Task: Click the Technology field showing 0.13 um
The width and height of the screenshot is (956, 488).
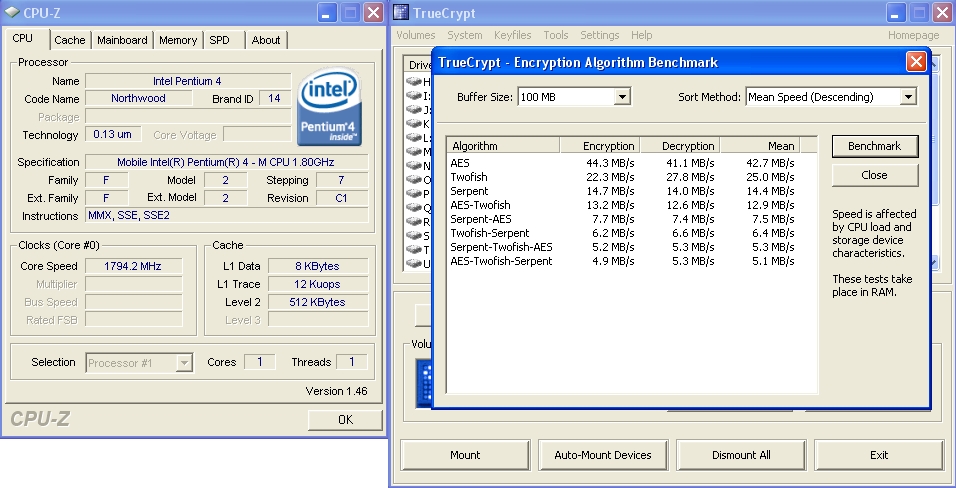Action: pos(113,134)
